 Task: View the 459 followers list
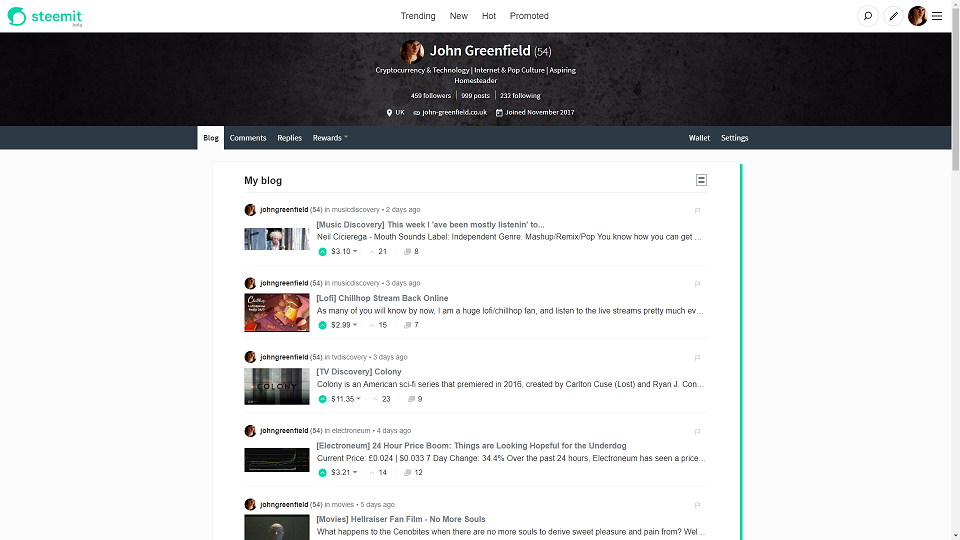[x=430, y=96]
